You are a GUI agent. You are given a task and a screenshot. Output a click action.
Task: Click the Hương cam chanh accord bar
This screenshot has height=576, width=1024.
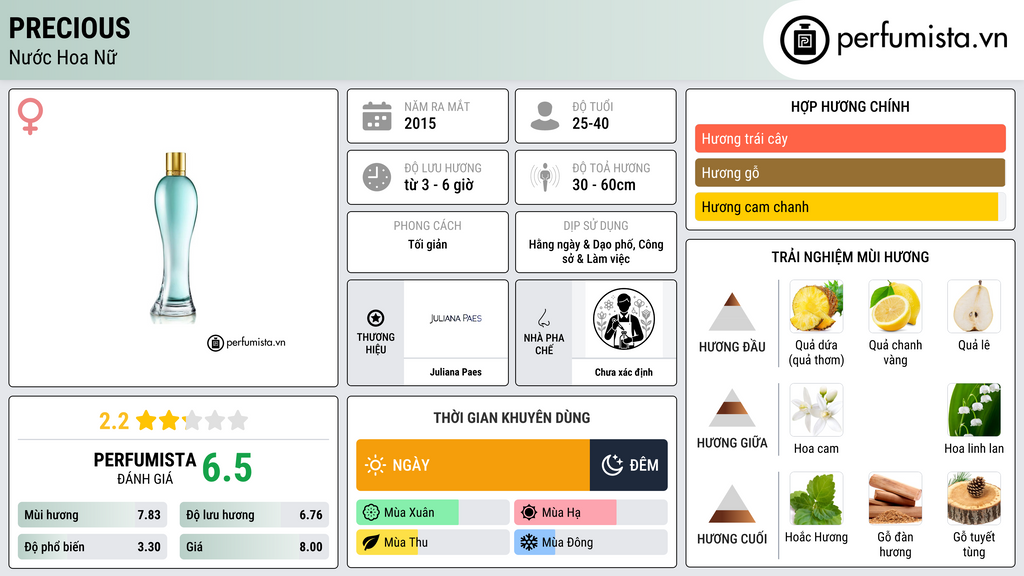(x=850, y=206)
